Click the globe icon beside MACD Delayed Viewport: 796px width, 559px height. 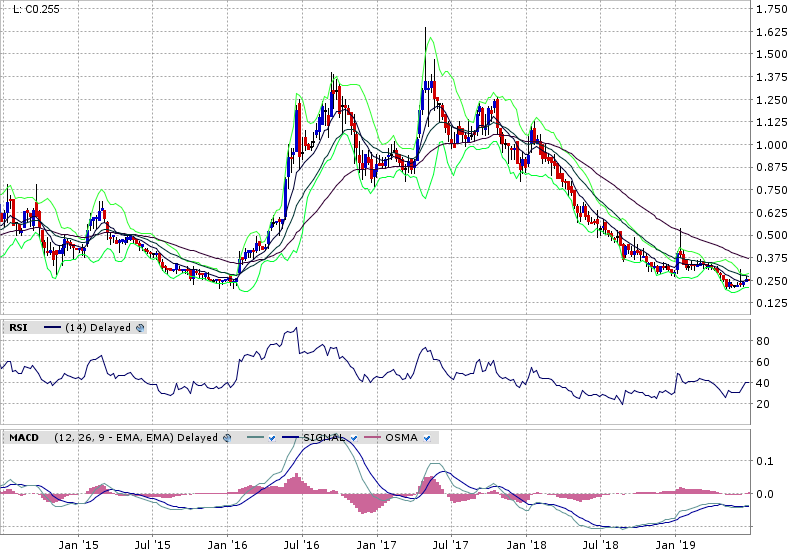[x=227, y=437]
